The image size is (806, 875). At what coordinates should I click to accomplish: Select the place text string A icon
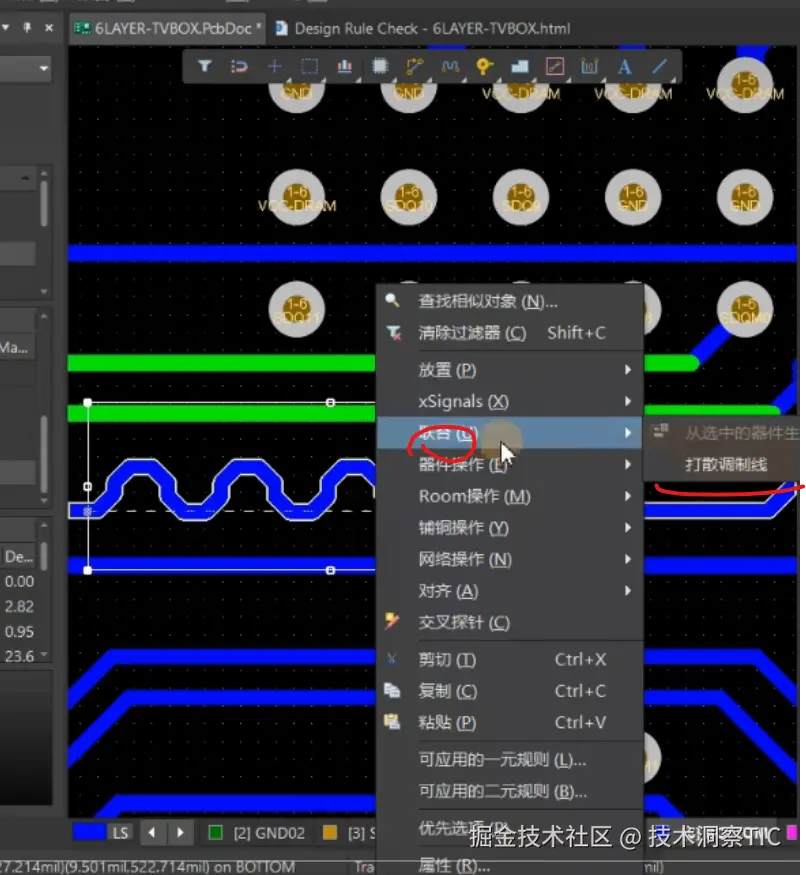[x=624, y=66]
